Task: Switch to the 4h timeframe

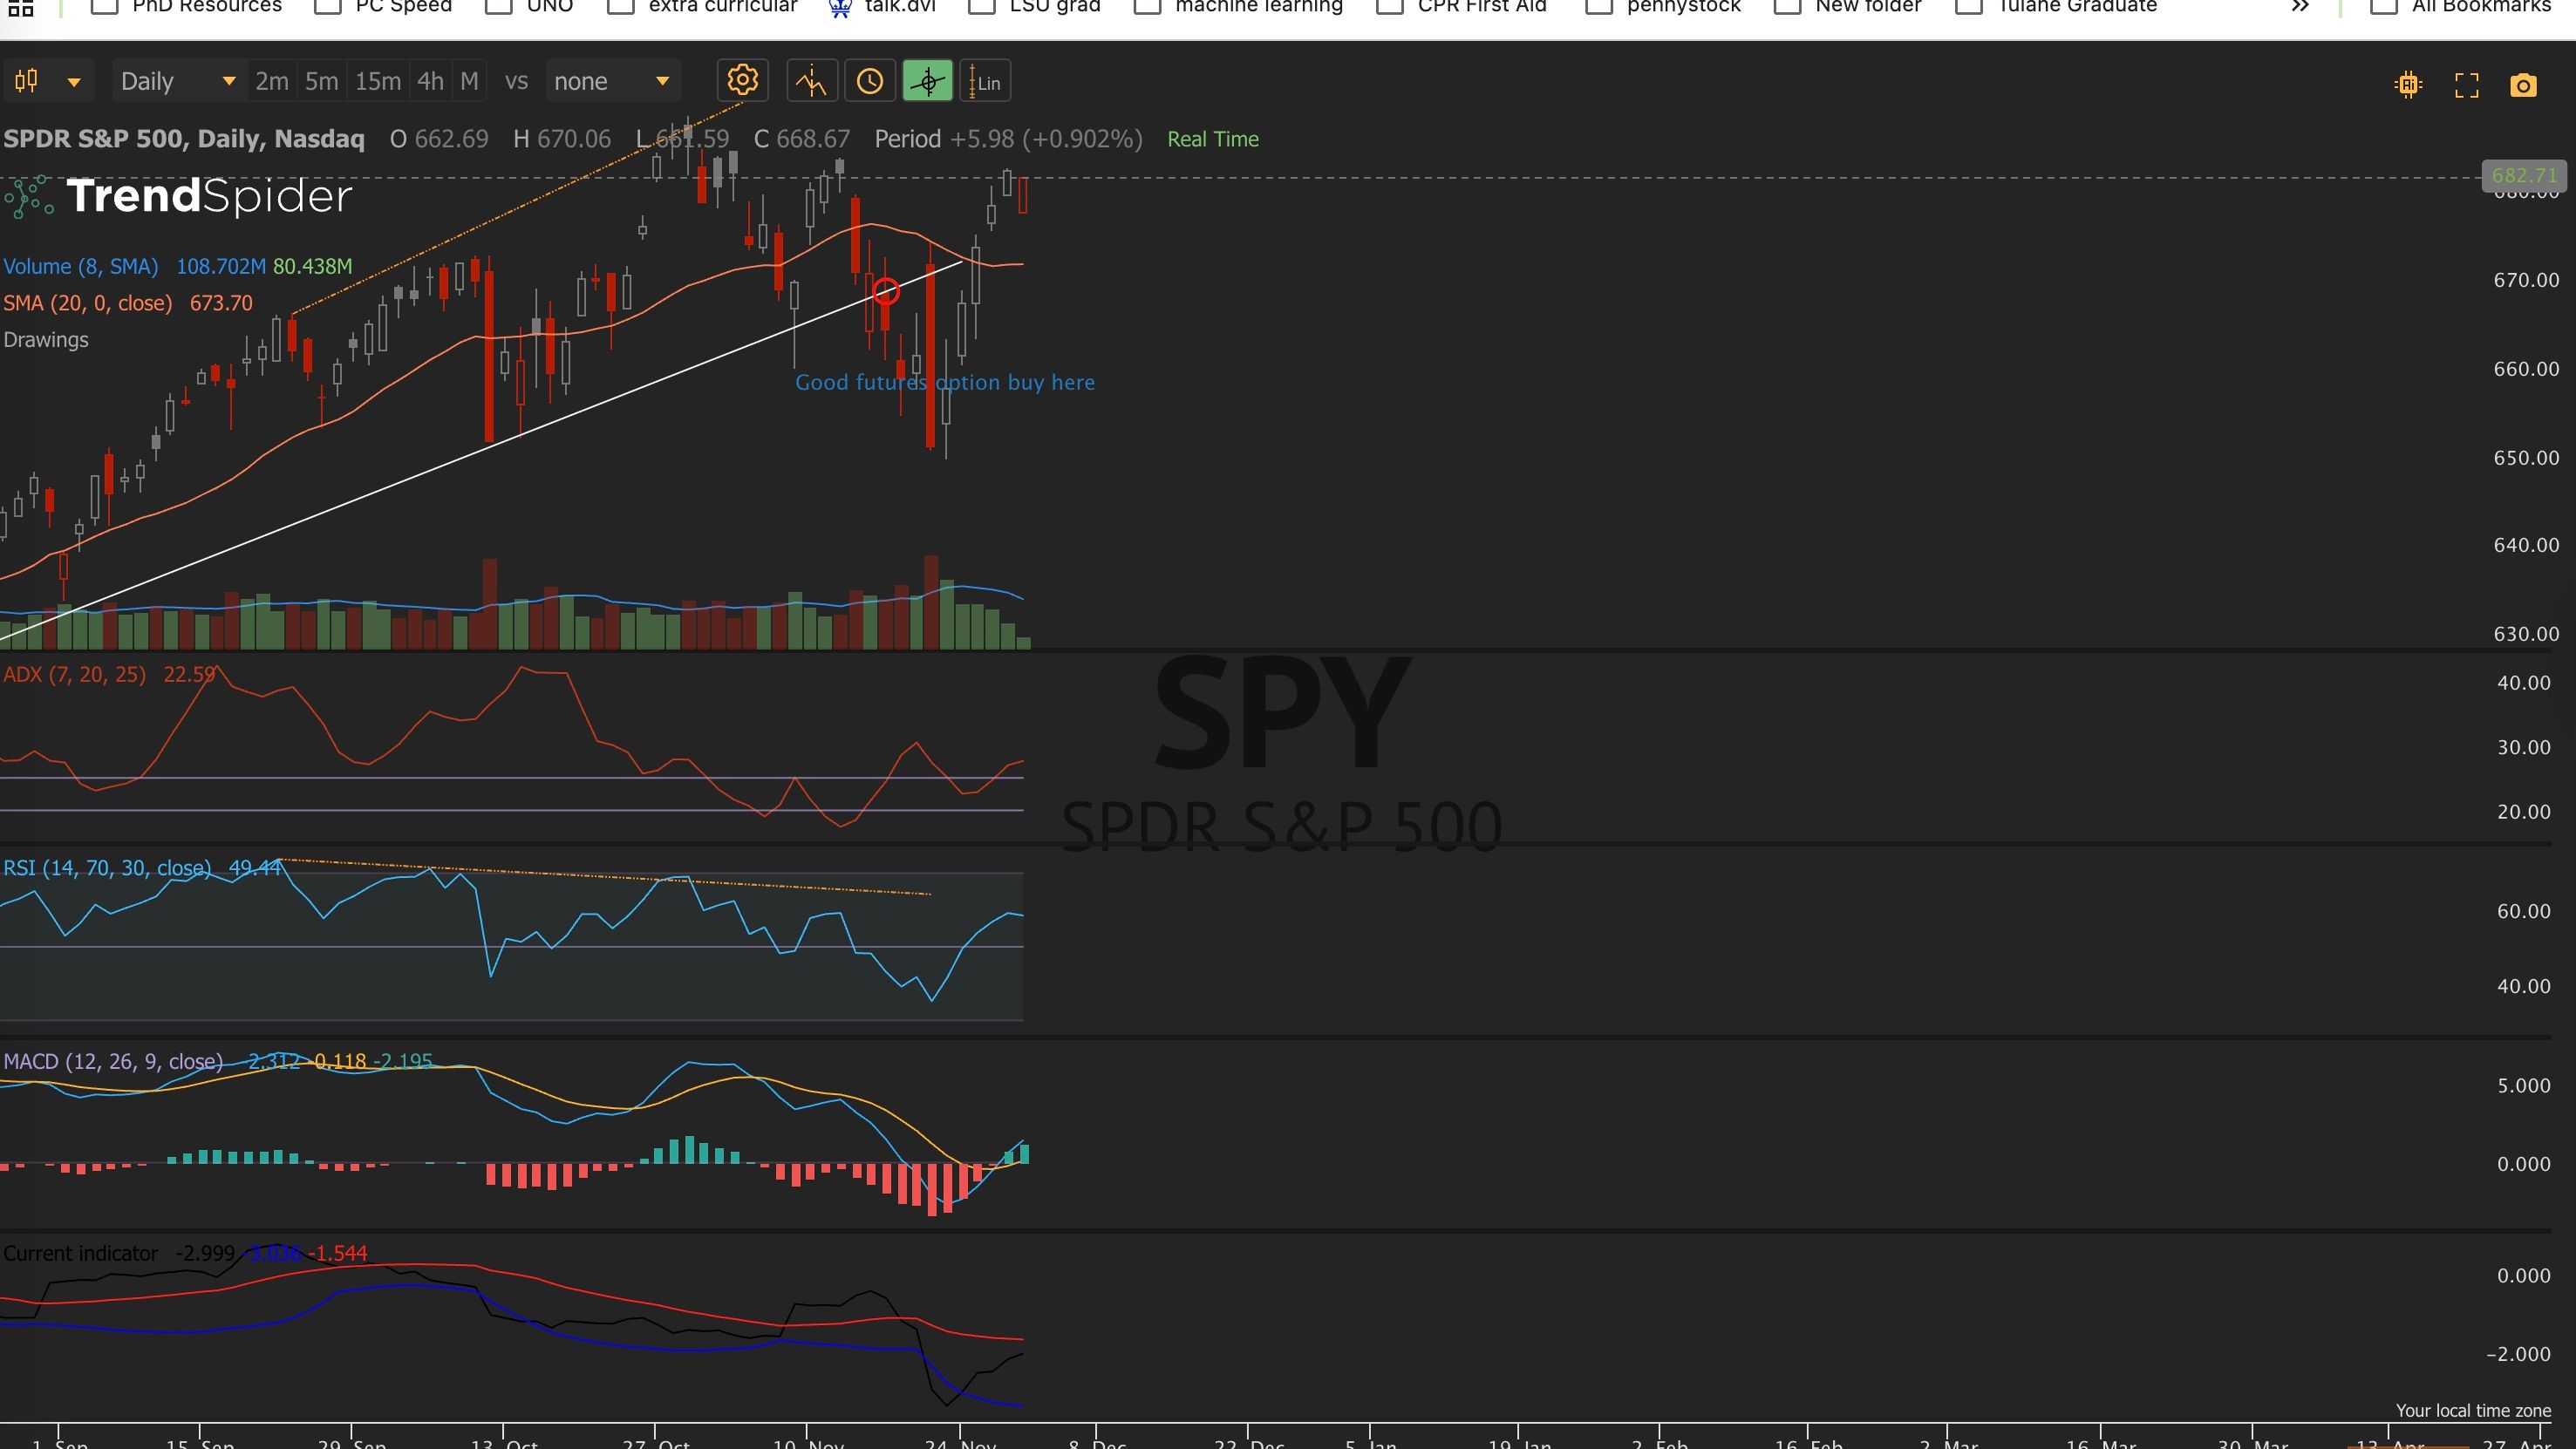Action: click(430, 82)
